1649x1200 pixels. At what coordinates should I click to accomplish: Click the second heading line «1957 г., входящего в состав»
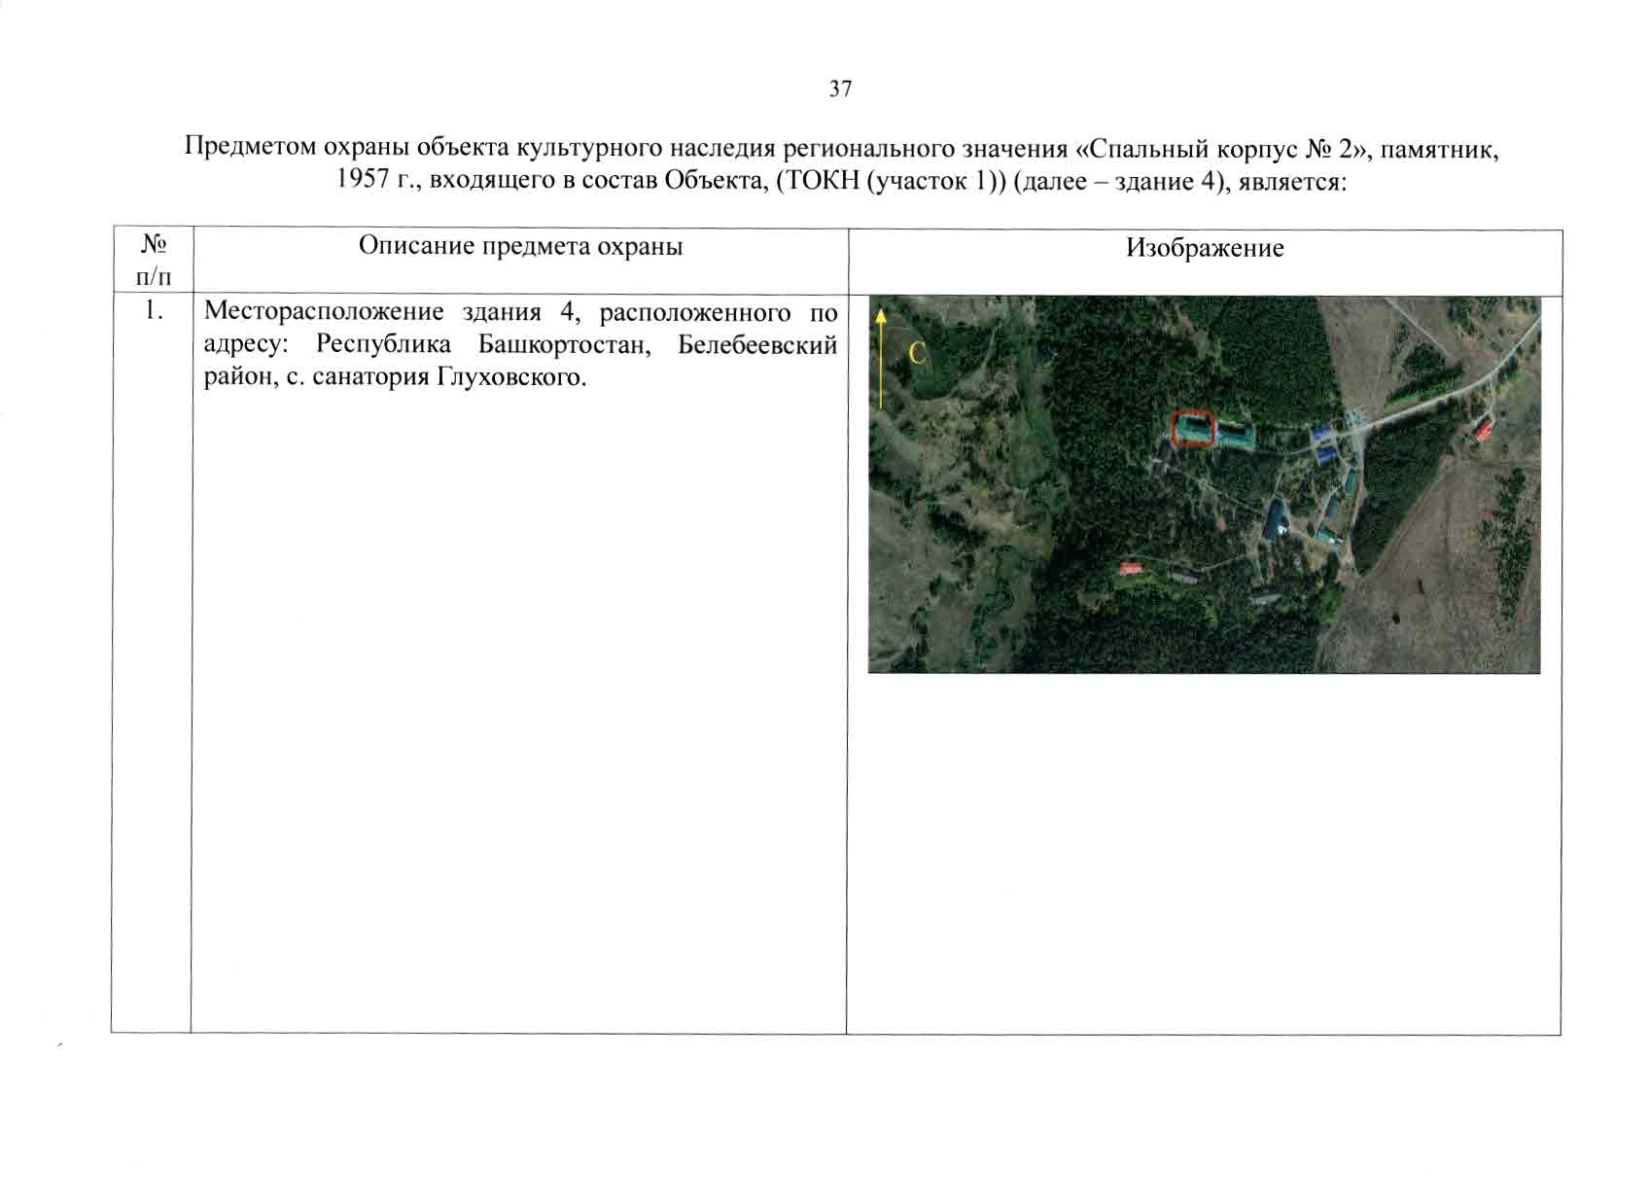(841, 181)
